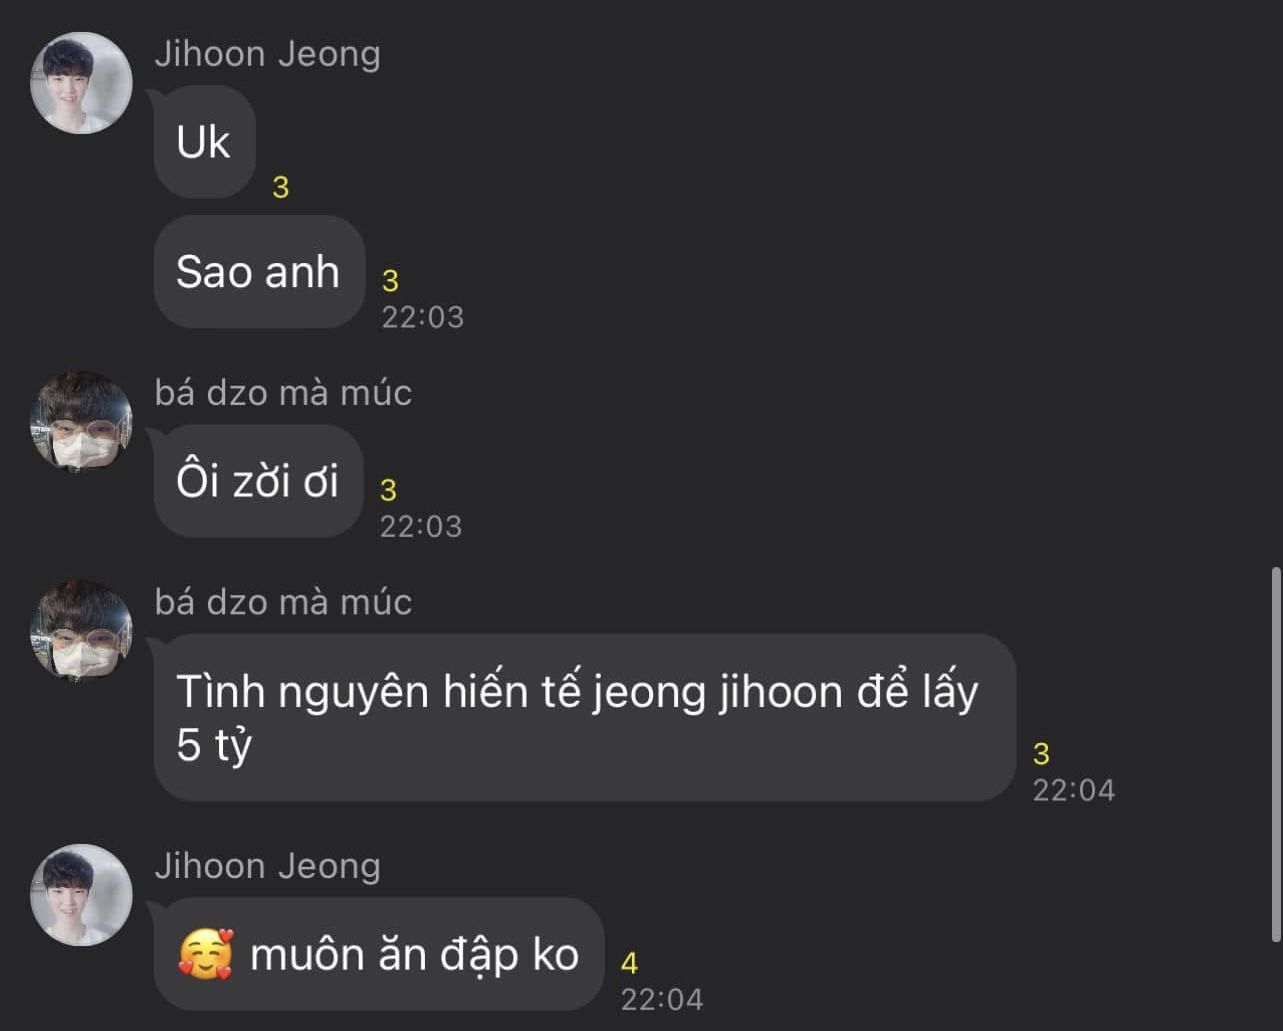
Task: Select the "Uk" message bubble
Action: click(204, 142)
